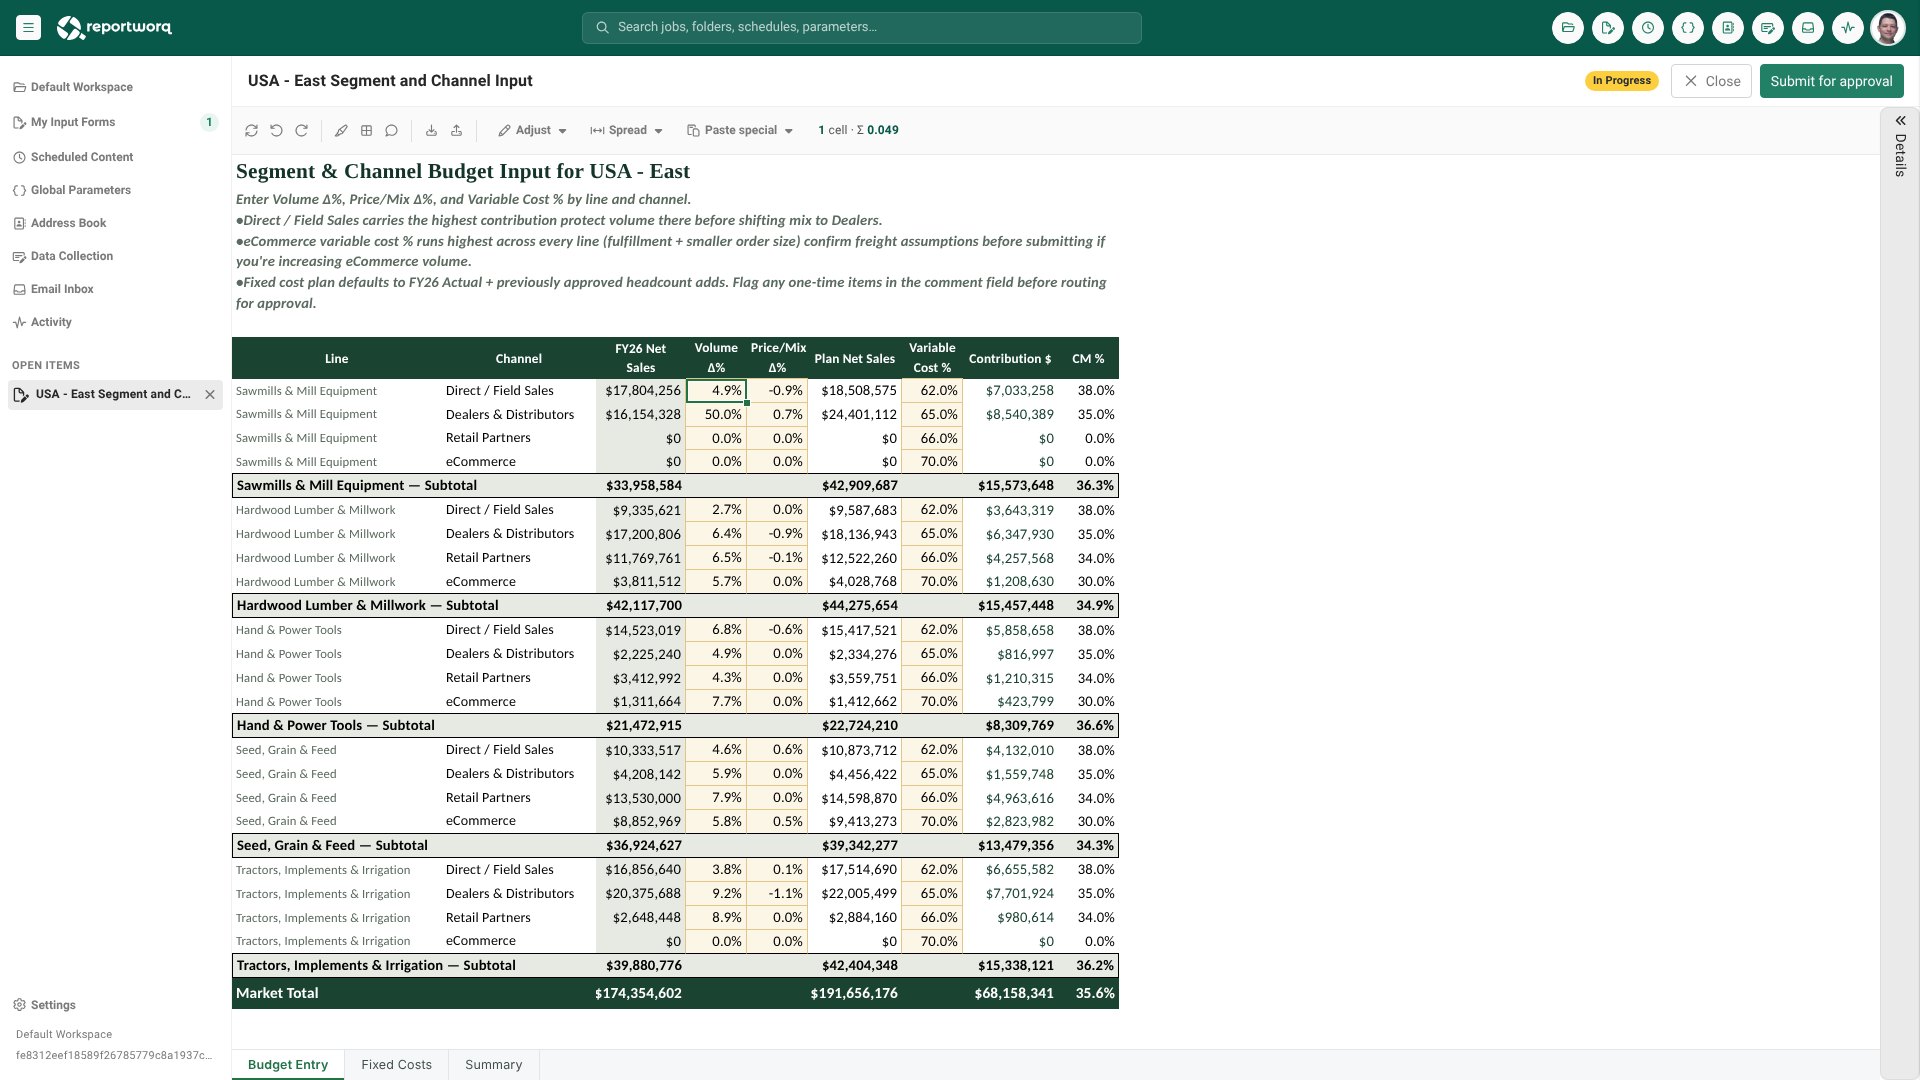Switch to the Summary tab
This screenshot has width=1920, height=1080.
(x=493, y=1065)
